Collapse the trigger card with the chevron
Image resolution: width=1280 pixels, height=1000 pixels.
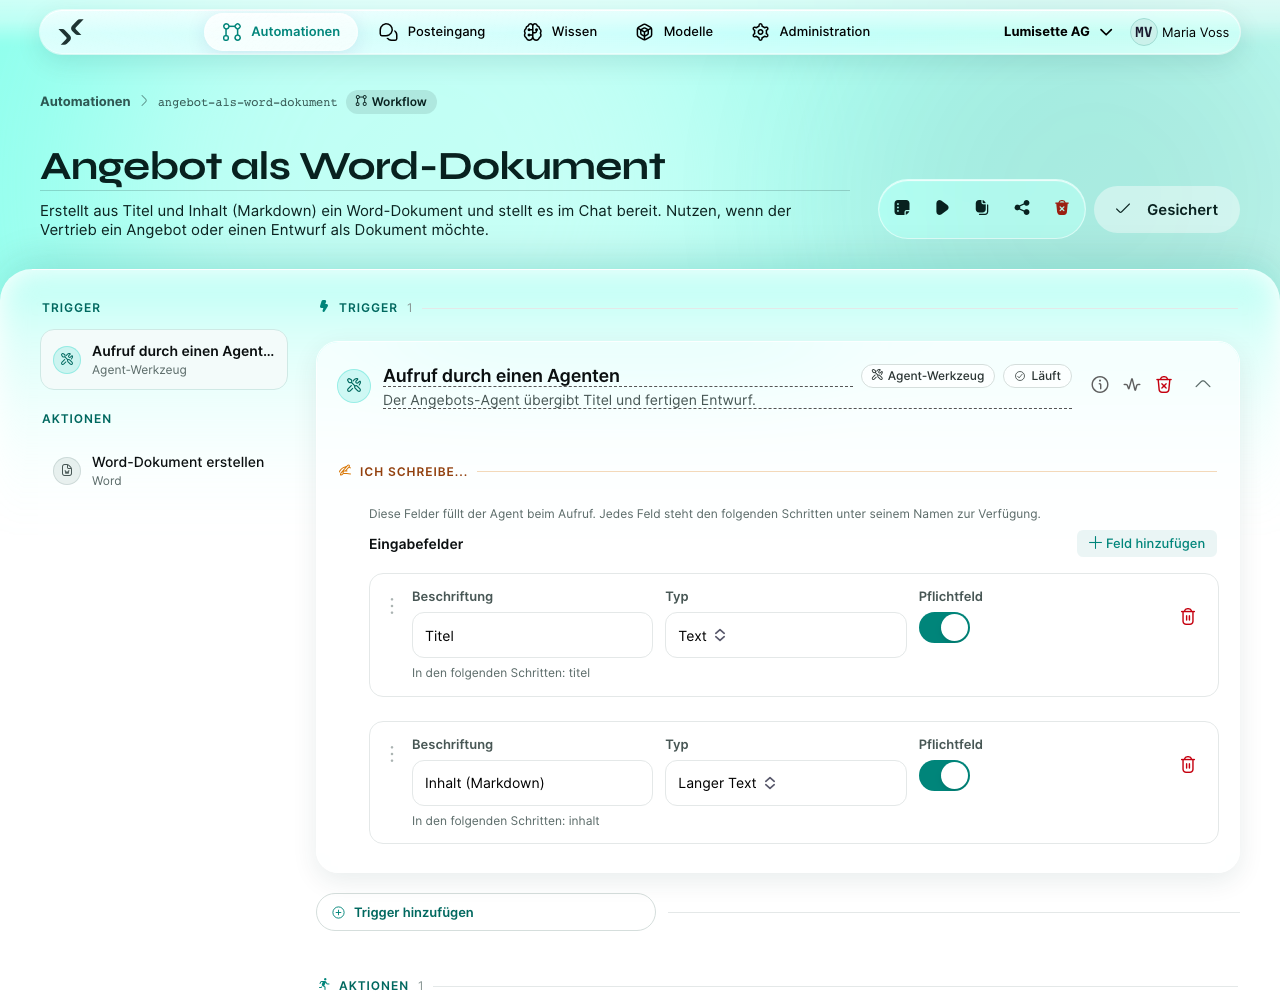click(x=1203, y=385)
